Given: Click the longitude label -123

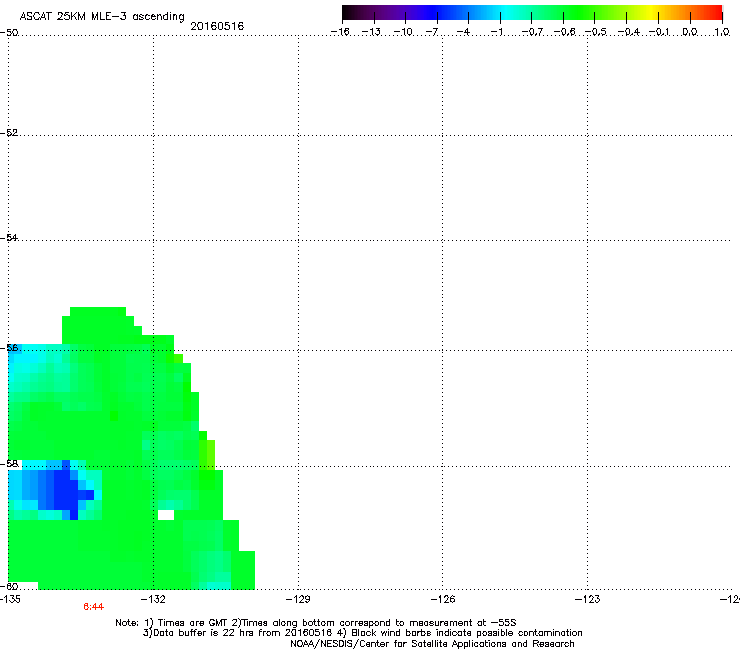Looking at the screenshot, I should click(588, 599).
